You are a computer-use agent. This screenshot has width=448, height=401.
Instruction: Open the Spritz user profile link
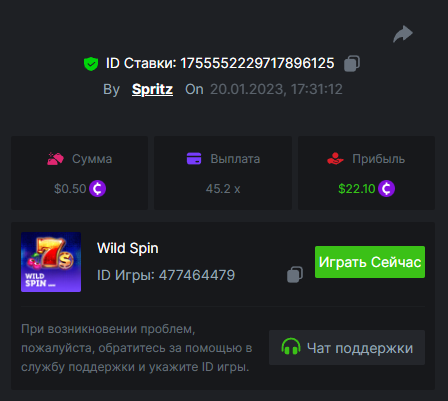click(x=152, y=89)
